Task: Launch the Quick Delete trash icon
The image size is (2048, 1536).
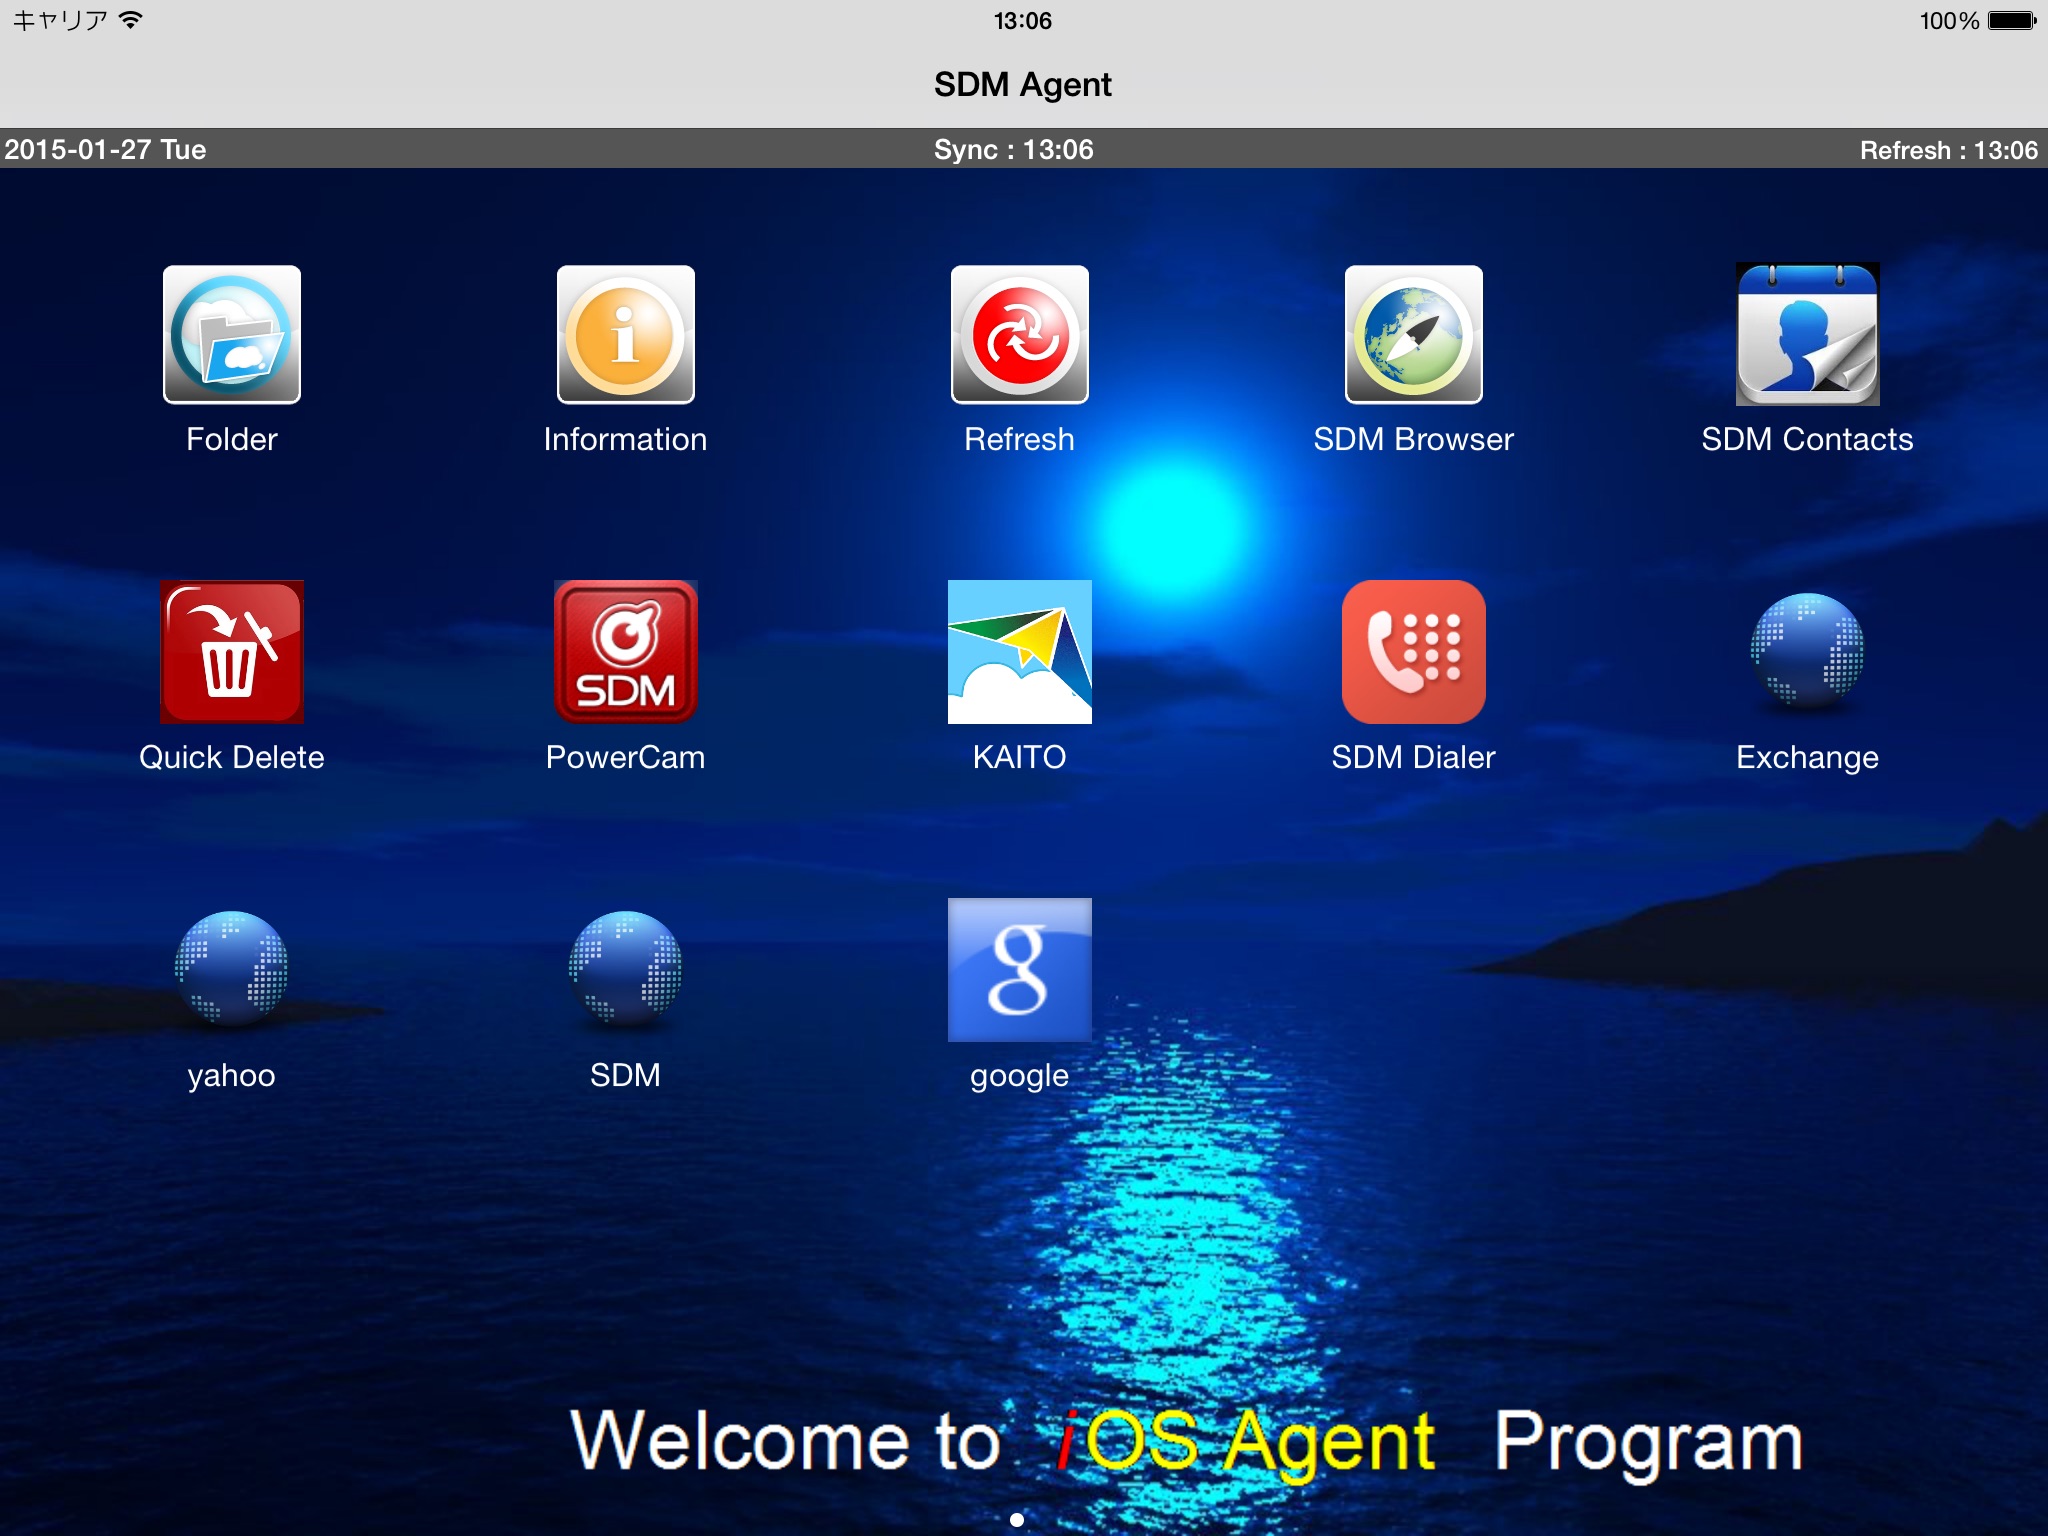Action: tap(232, 652)
